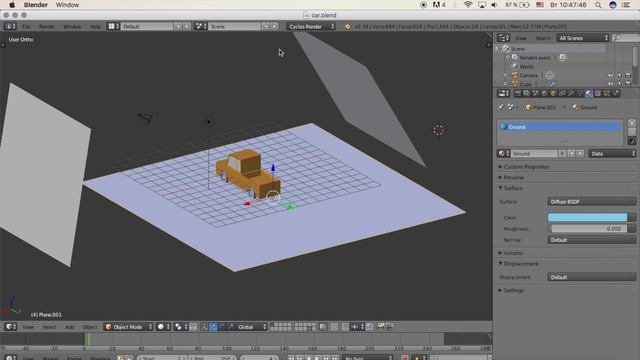Open the Global orientation dropdown
Image resolution: width=640 pixels, height=360 pixels.
[251, 327]
